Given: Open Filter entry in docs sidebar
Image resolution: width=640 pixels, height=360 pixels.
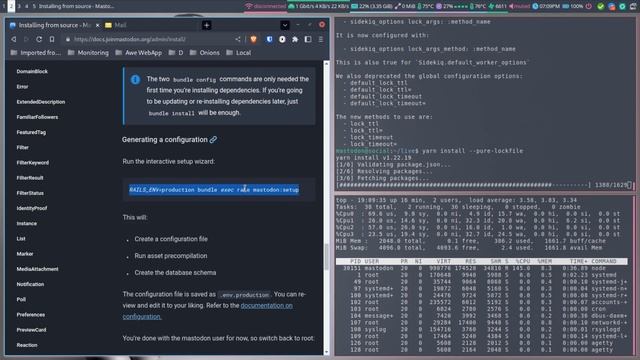Looking at the screenshot, I should [22, 147].
